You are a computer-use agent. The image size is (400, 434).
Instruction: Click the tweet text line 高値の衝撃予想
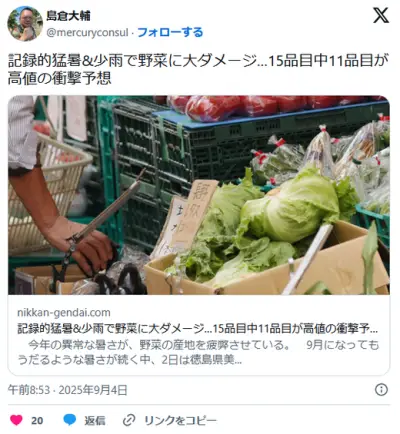click(x=59, y=79)
